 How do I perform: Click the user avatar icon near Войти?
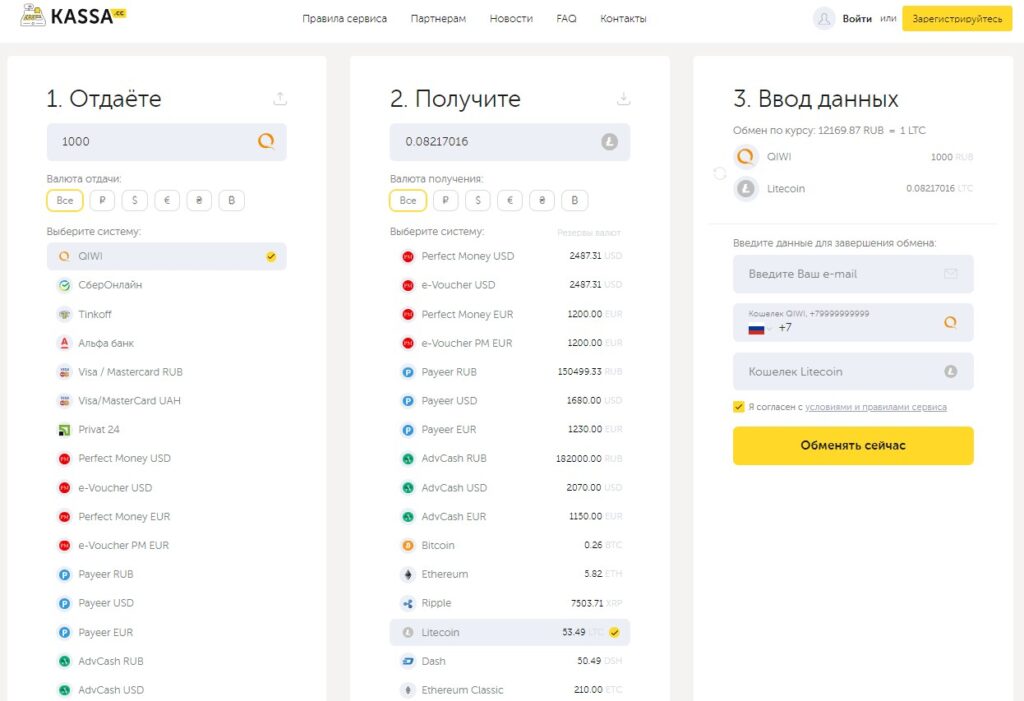pyautogui.click(x=824, y=19)
